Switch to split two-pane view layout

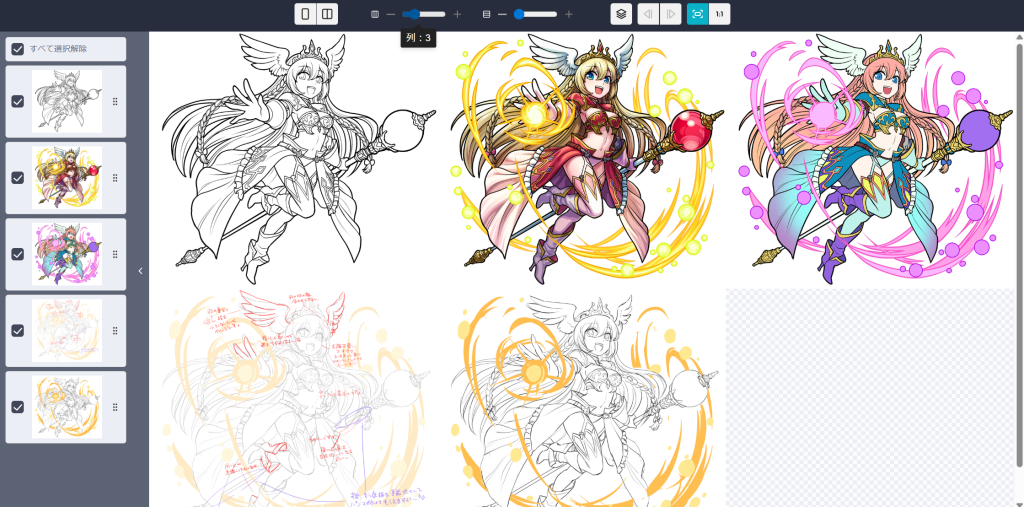point(327,14)
